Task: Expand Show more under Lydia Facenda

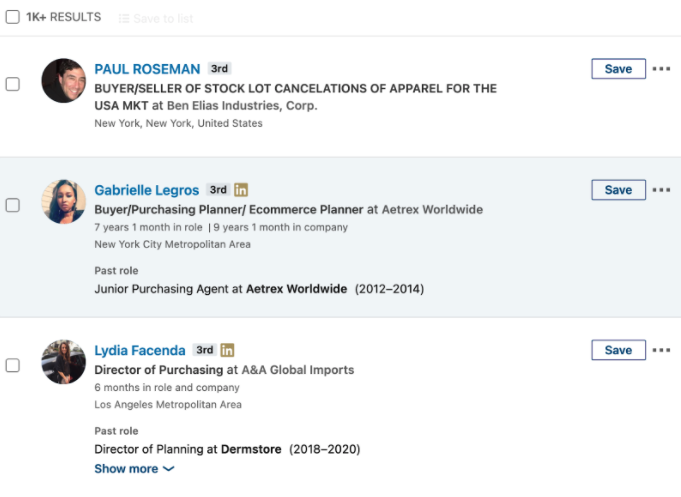Action: (134, 469)
